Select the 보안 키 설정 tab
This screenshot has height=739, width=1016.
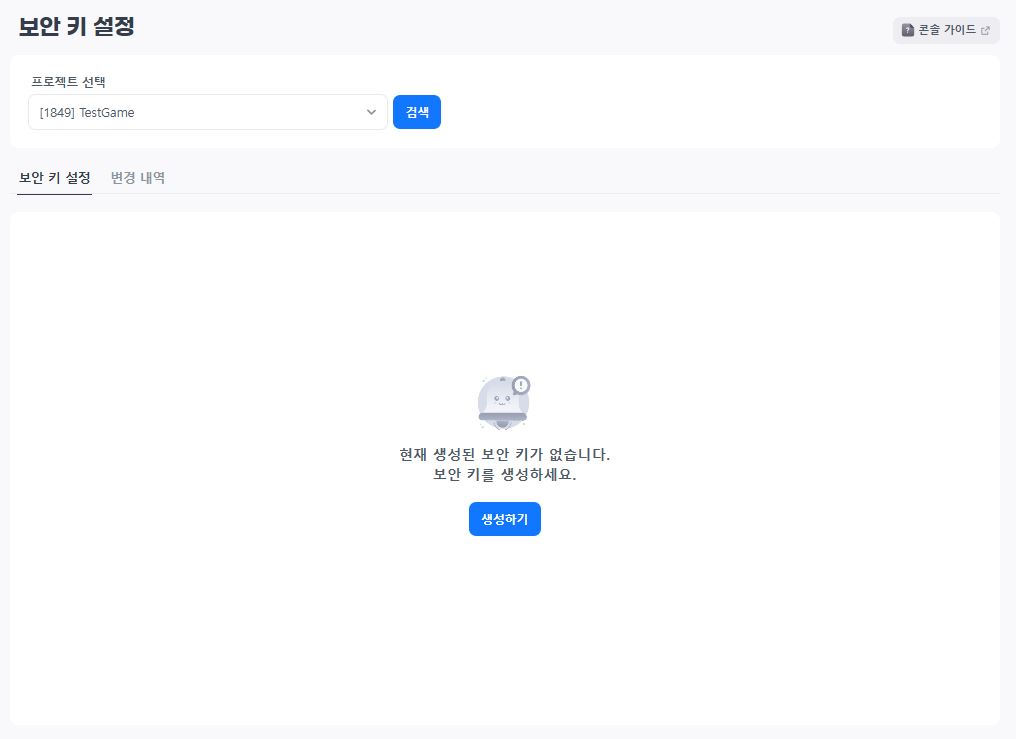point(55,178)
